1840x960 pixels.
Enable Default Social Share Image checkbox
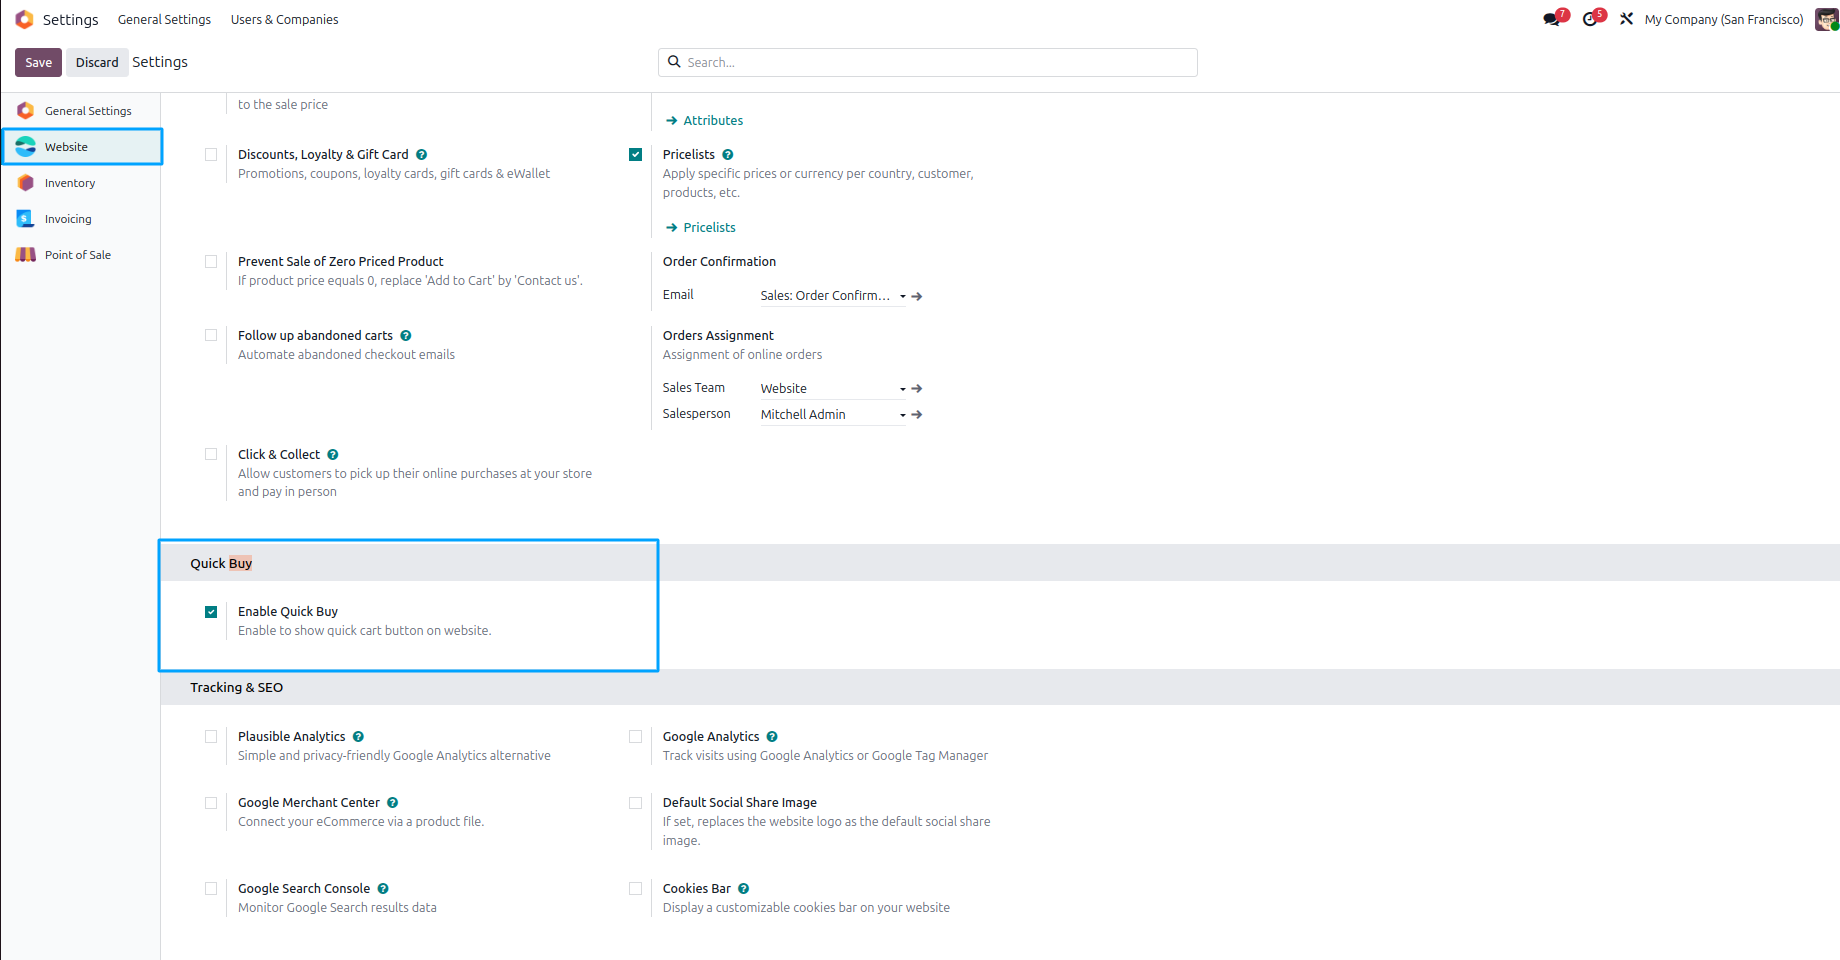click(x=635, y=803)
